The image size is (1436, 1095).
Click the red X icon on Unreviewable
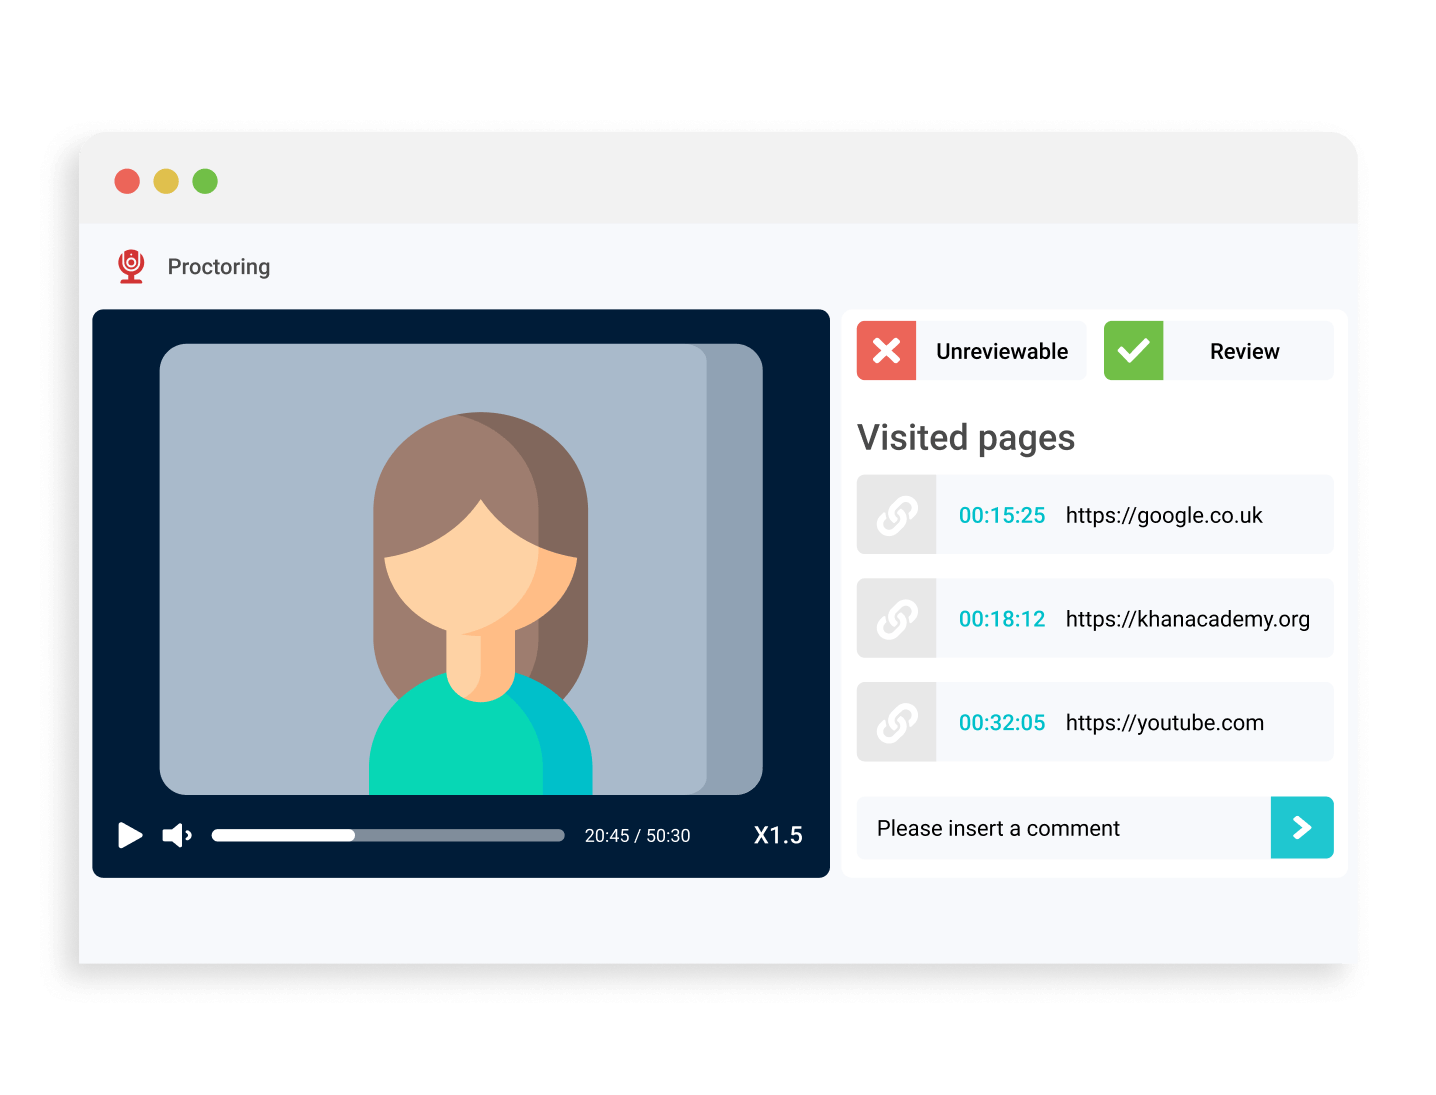[886, 350]
